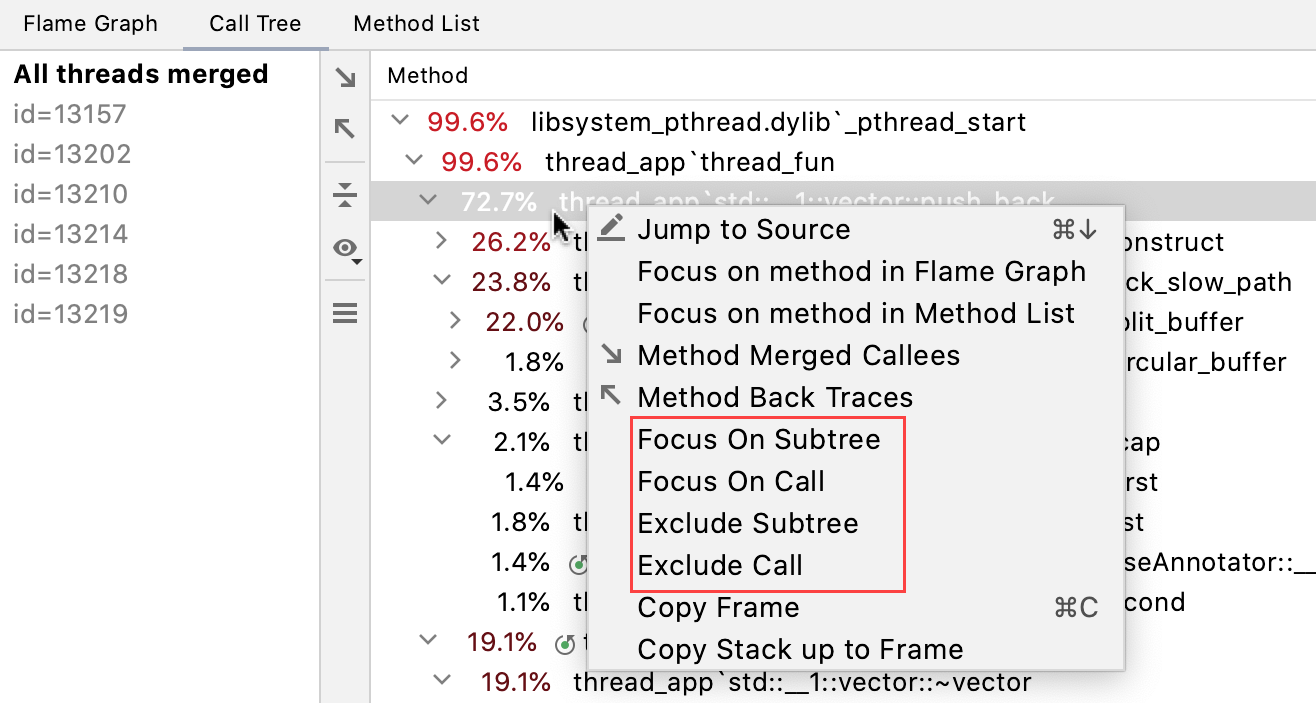
Task: Choose Focus On Subtree from the context menu
Action: click(759, 439)
